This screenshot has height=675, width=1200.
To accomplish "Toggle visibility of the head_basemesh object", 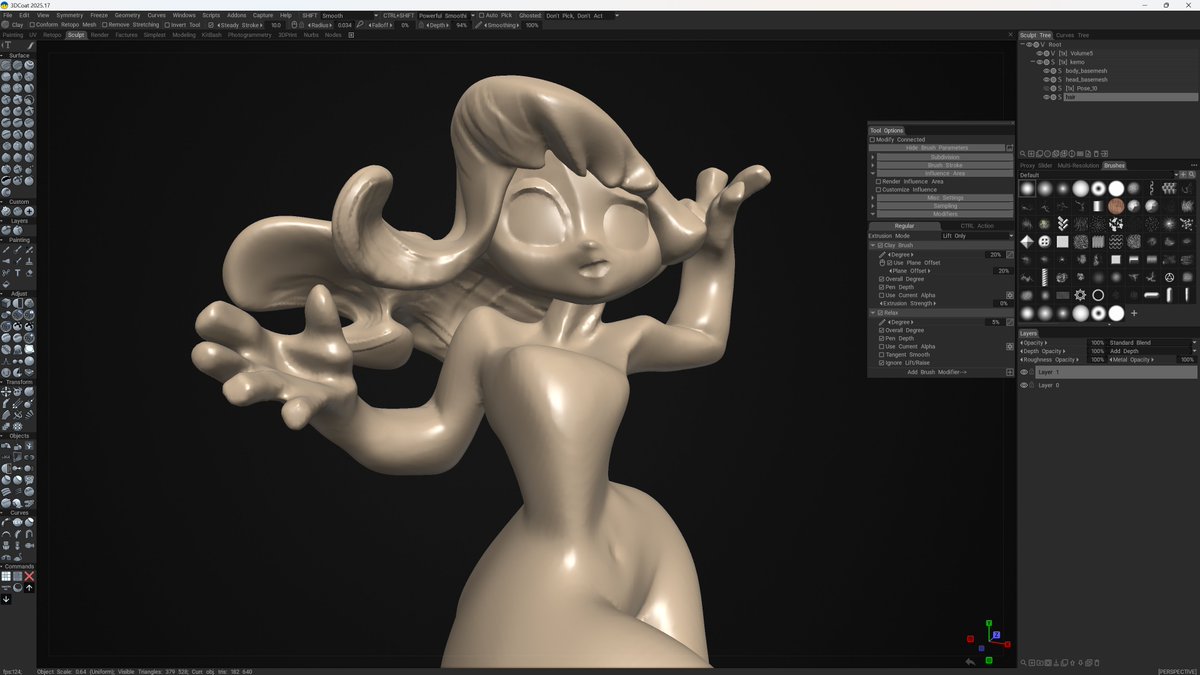I will pyautogui.click(x=1045, y=79).
